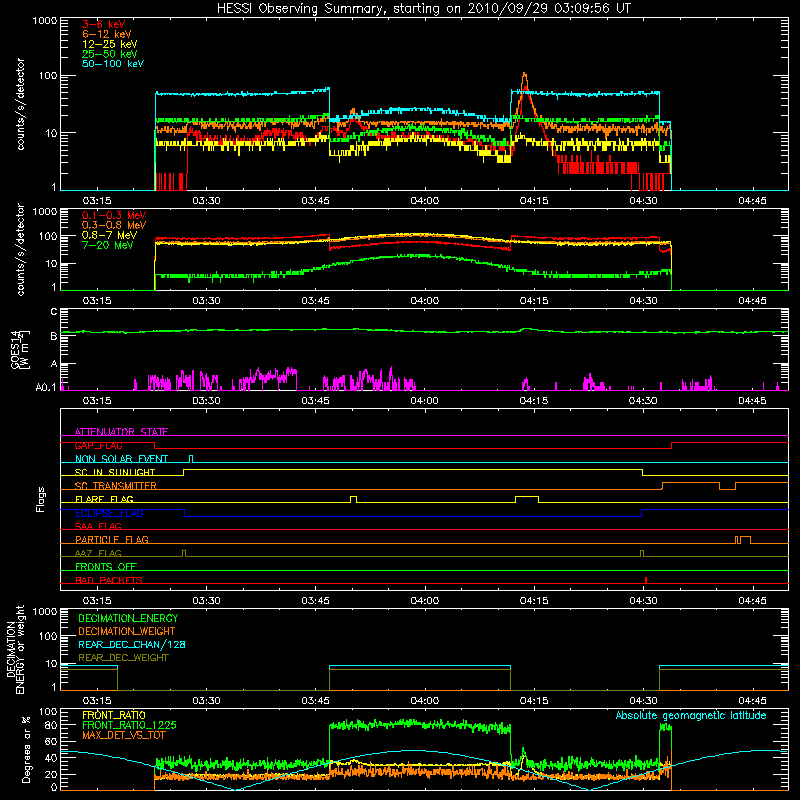Select the BAD_PACKETS flag label
800x800 pixels.
pos(109,580)
